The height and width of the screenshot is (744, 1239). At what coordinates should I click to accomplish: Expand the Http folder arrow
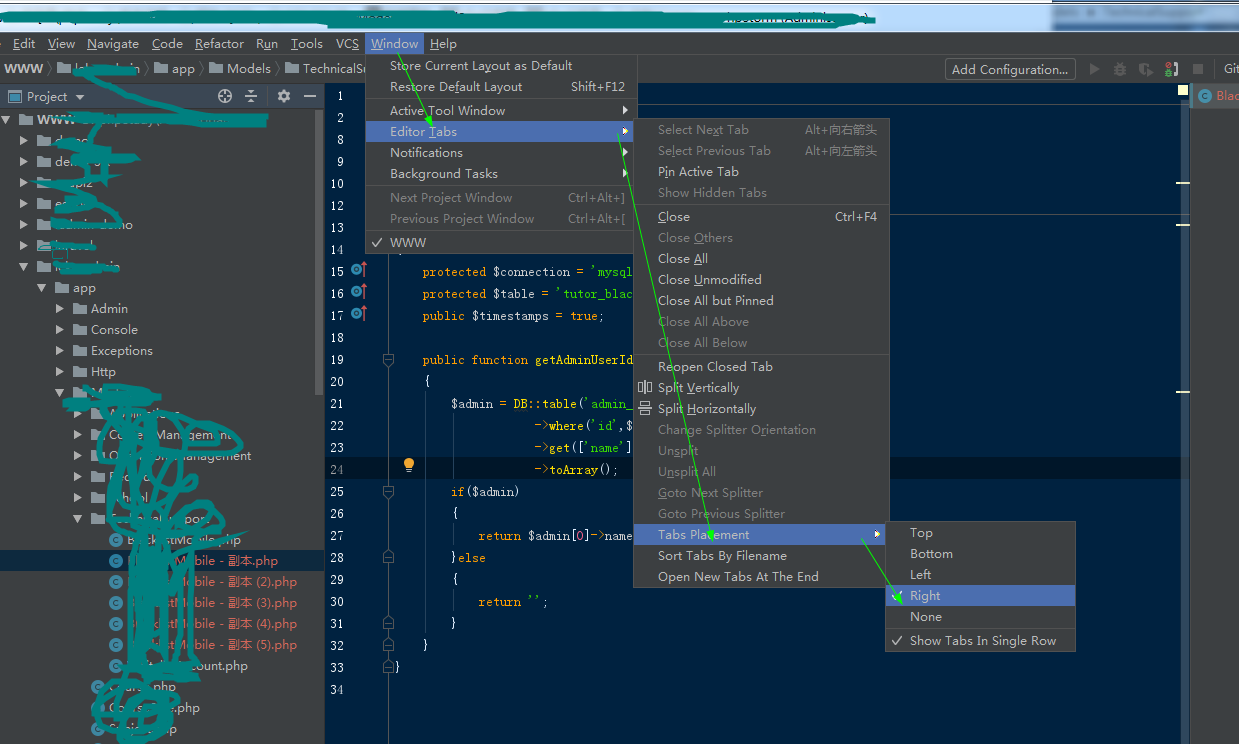click(60, 371)
